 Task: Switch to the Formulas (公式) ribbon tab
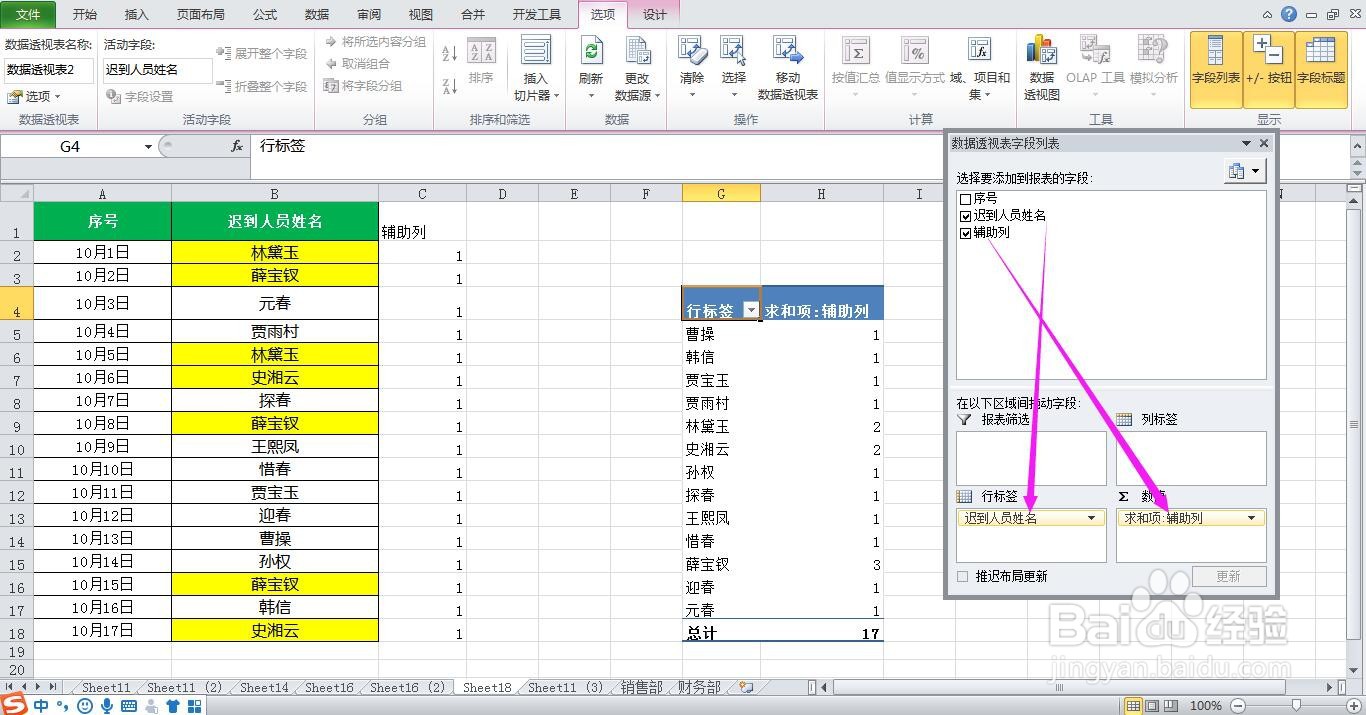click(x=265, y=14)
